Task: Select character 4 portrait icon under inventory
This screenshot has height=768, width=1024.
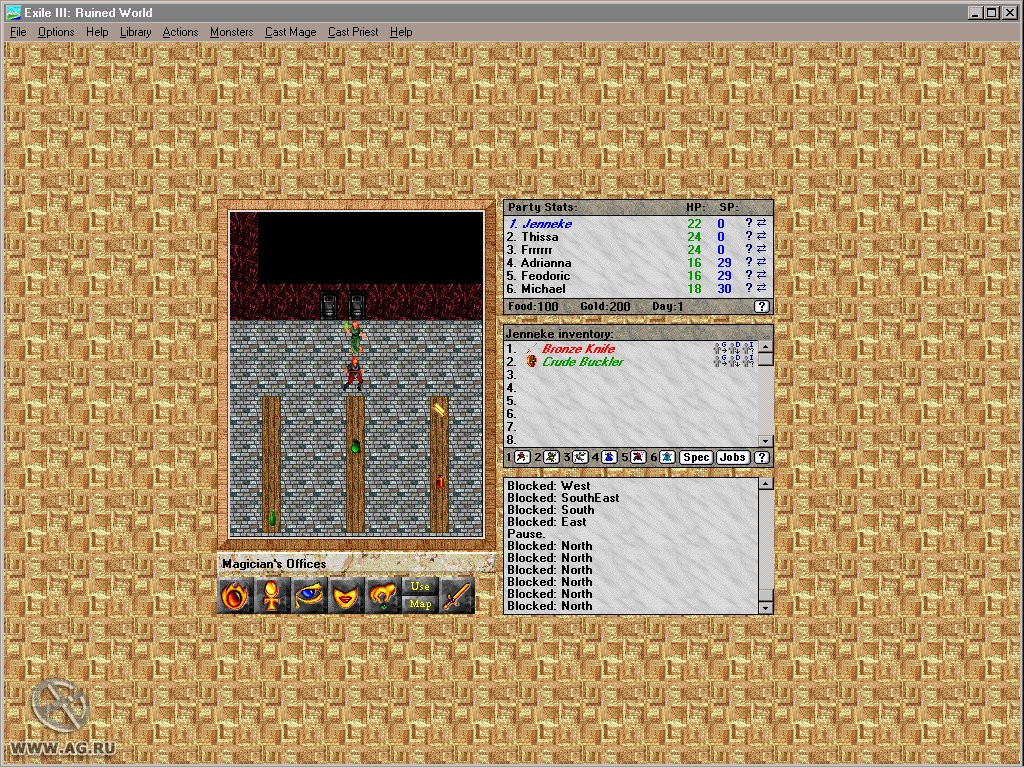Action: point(609,457)
